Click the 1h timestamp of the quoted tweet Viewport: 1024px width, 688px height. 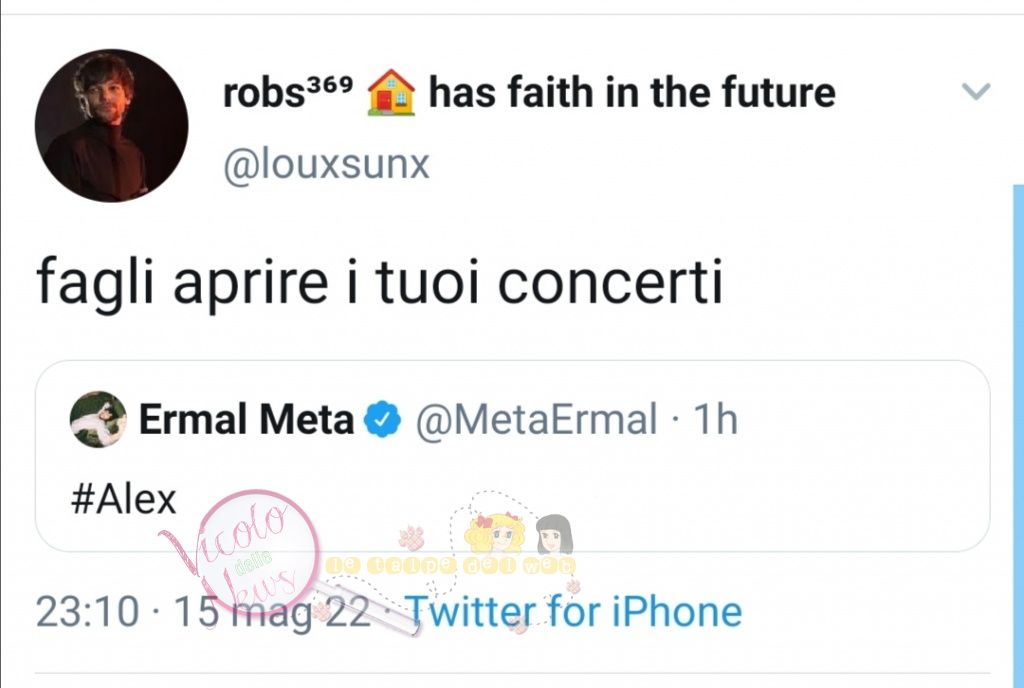click(x=716, y=419)
